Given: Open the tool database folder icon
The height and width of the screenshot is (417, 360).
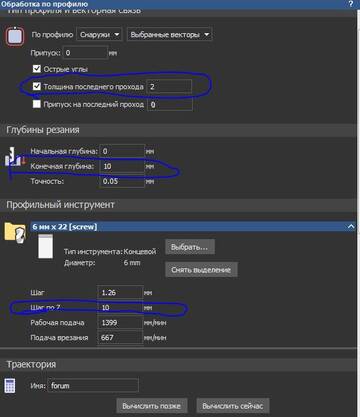Looking at the screenshot, I should [x=15, y=232].
